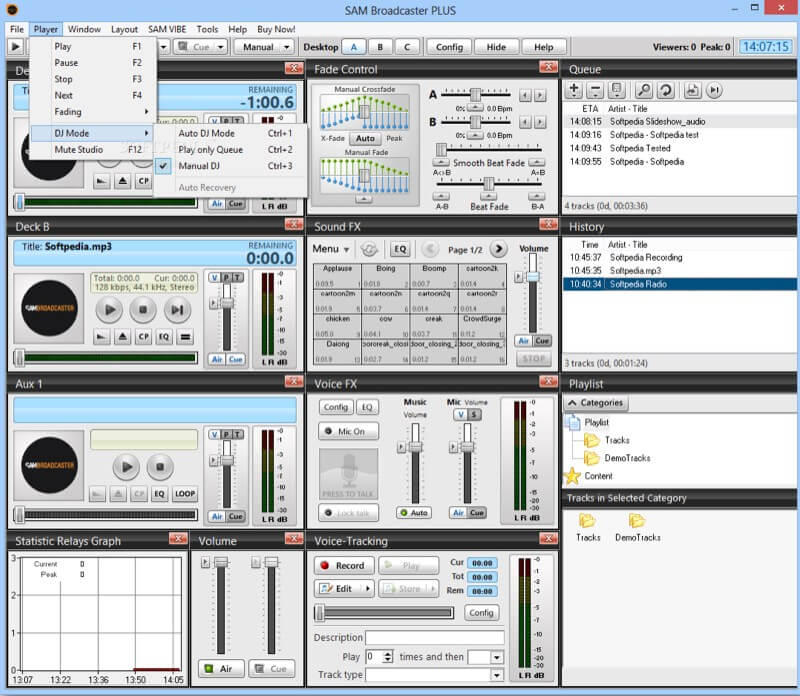Image resolution: width=800 pixels, height=696 pixels.
Task: Open the SAM VIBE menu
Action: click(167, 29)
